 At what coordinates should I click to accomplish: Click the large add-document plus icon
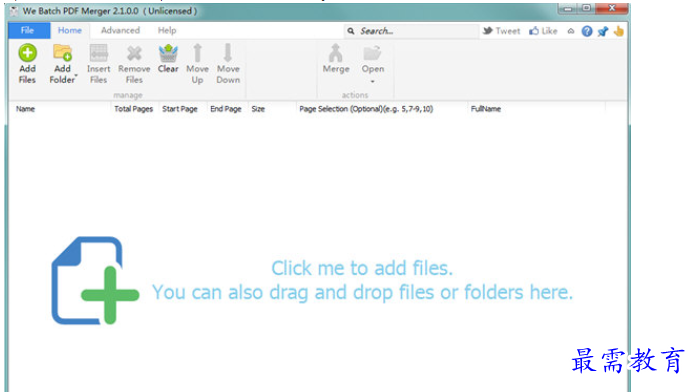[95, 280]
